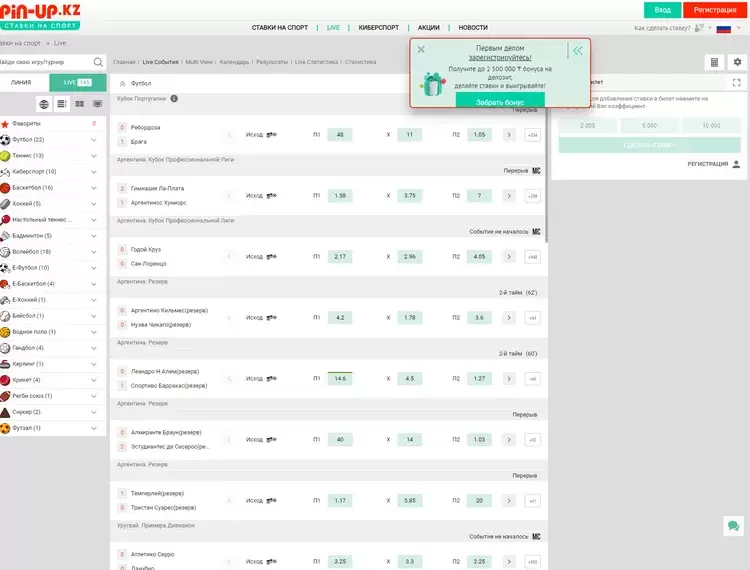Image resolution: width=750 pixels, height=570 pixels.
Task: Click the Крикет ball icon
Action: click(x=5, y=380)
